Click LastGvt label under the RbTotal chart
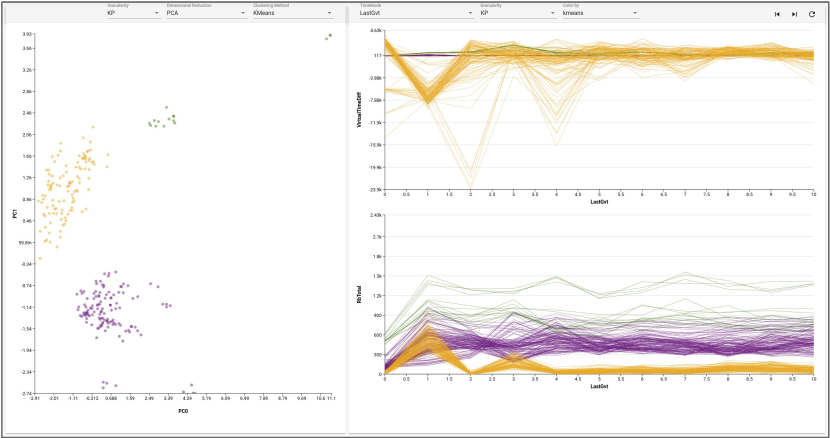The width and height of the screenshot is (830, 438). click(599, 387)
